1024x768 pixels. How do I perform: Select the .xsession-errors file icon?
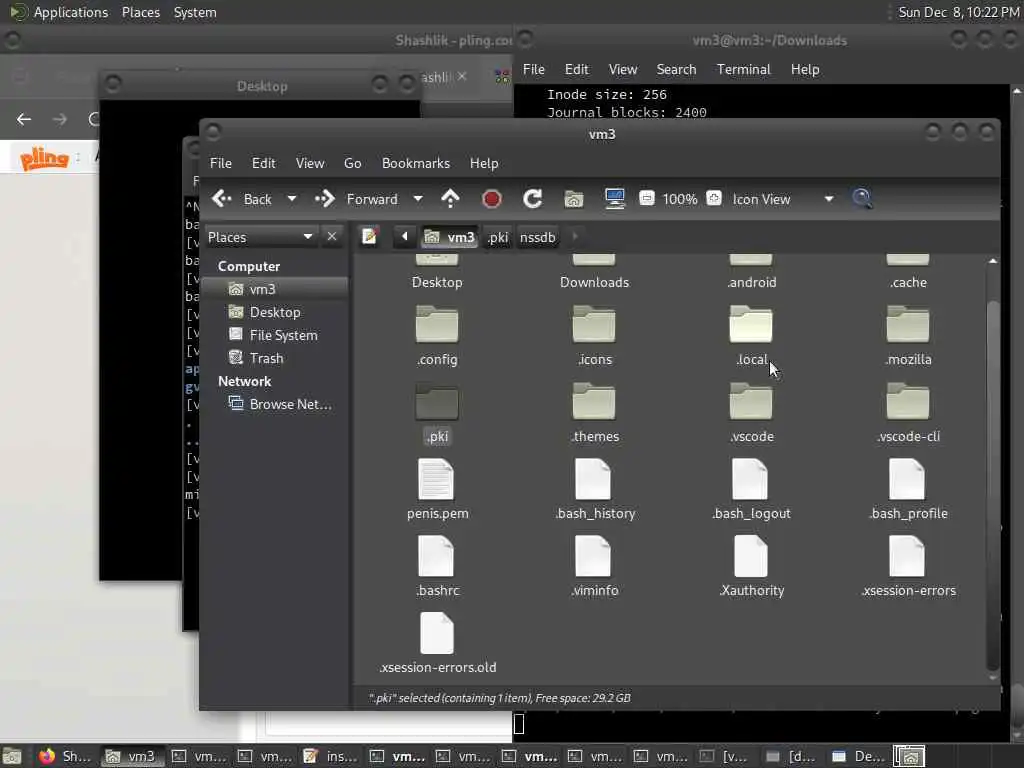(x=907, y=556)
